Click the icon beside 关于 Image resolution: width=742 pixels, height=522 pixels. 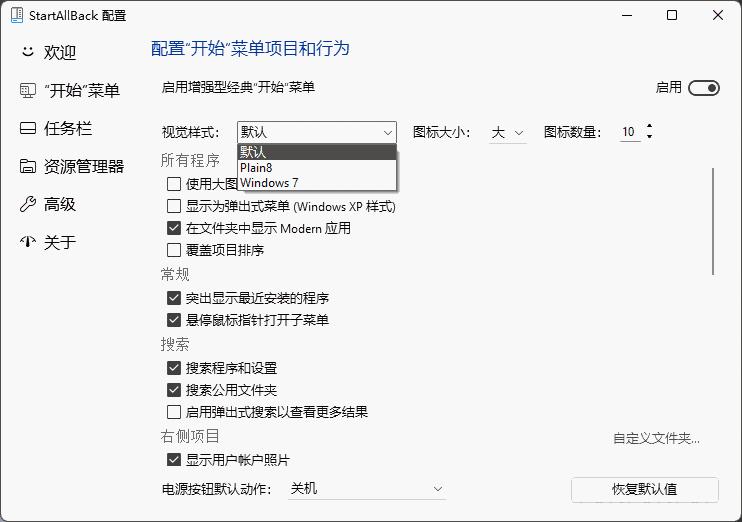pyautogui.click(x=27, y=242)
